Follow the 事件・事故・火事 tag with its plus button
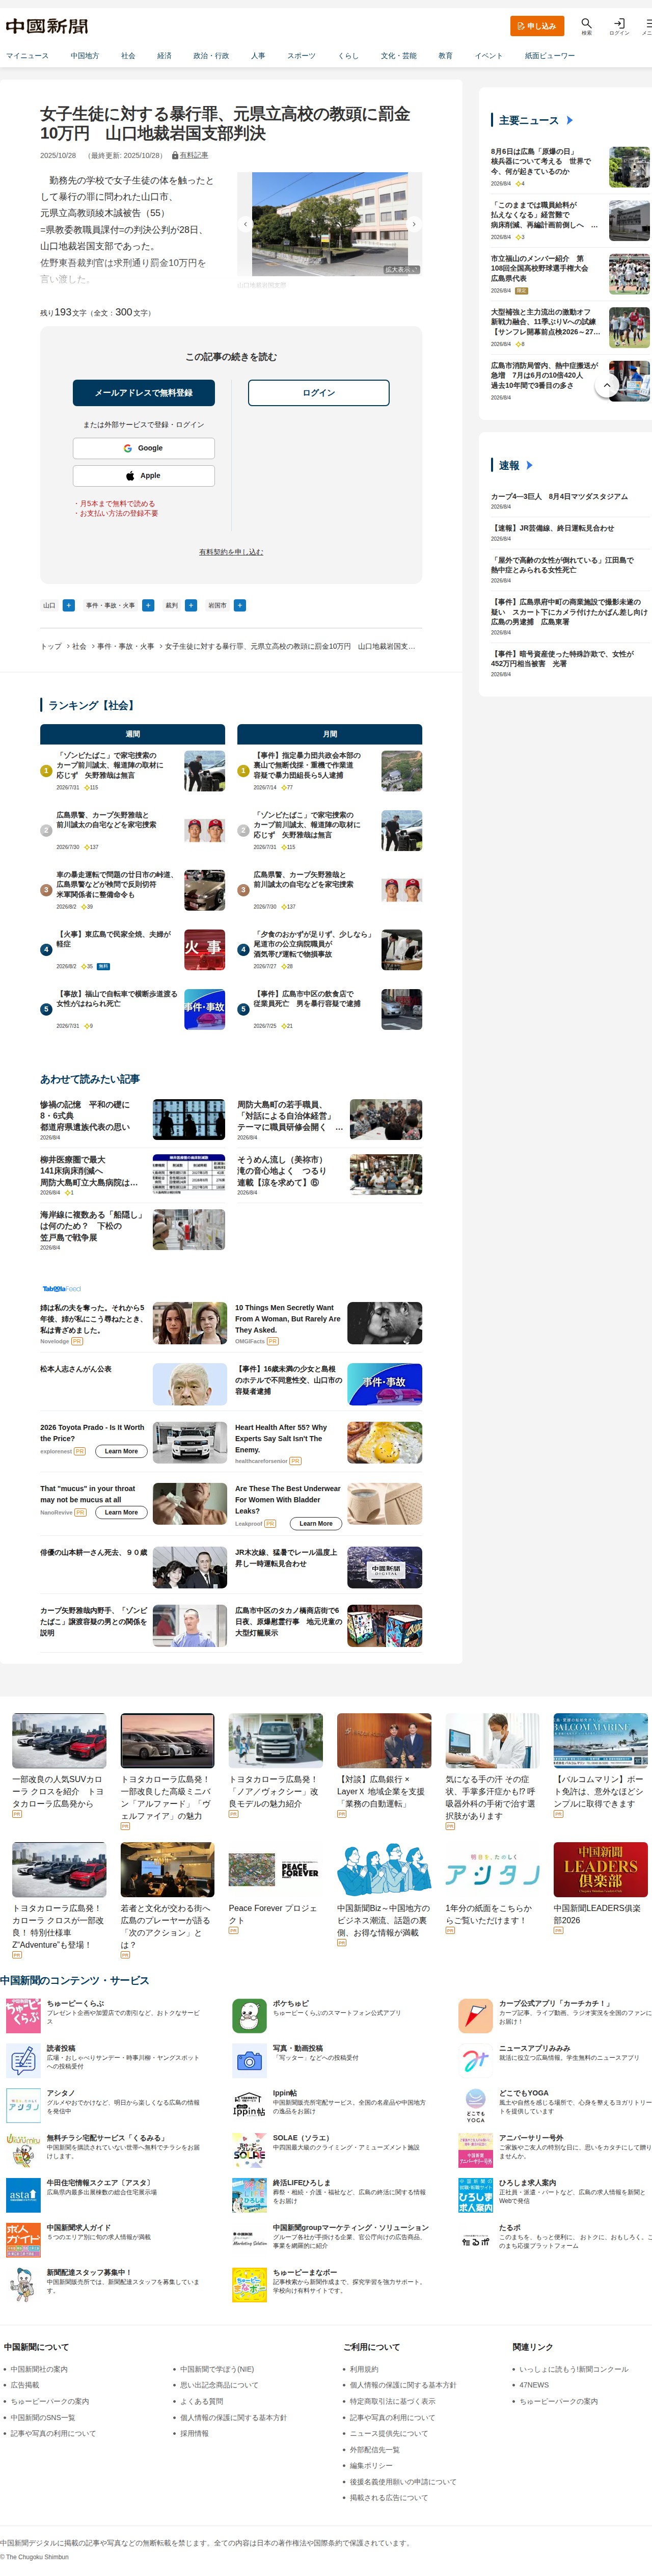 [x=148, y=606]
